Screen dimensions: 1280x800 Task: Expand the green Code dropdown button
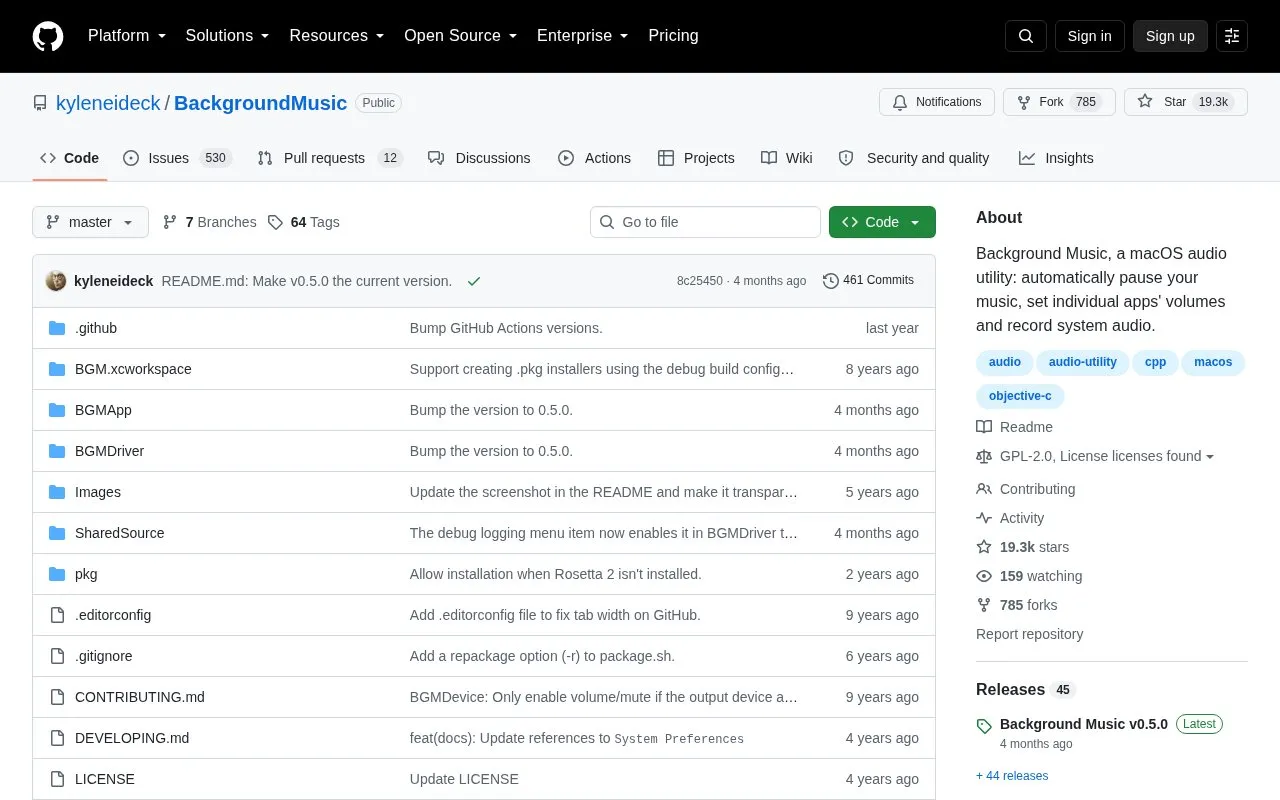(x=882, y=222)
